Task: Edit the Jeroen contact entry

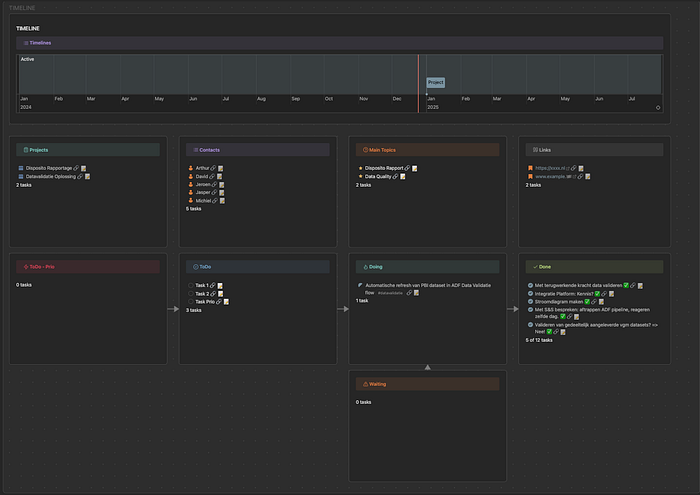Action: (x=221, y=184)
